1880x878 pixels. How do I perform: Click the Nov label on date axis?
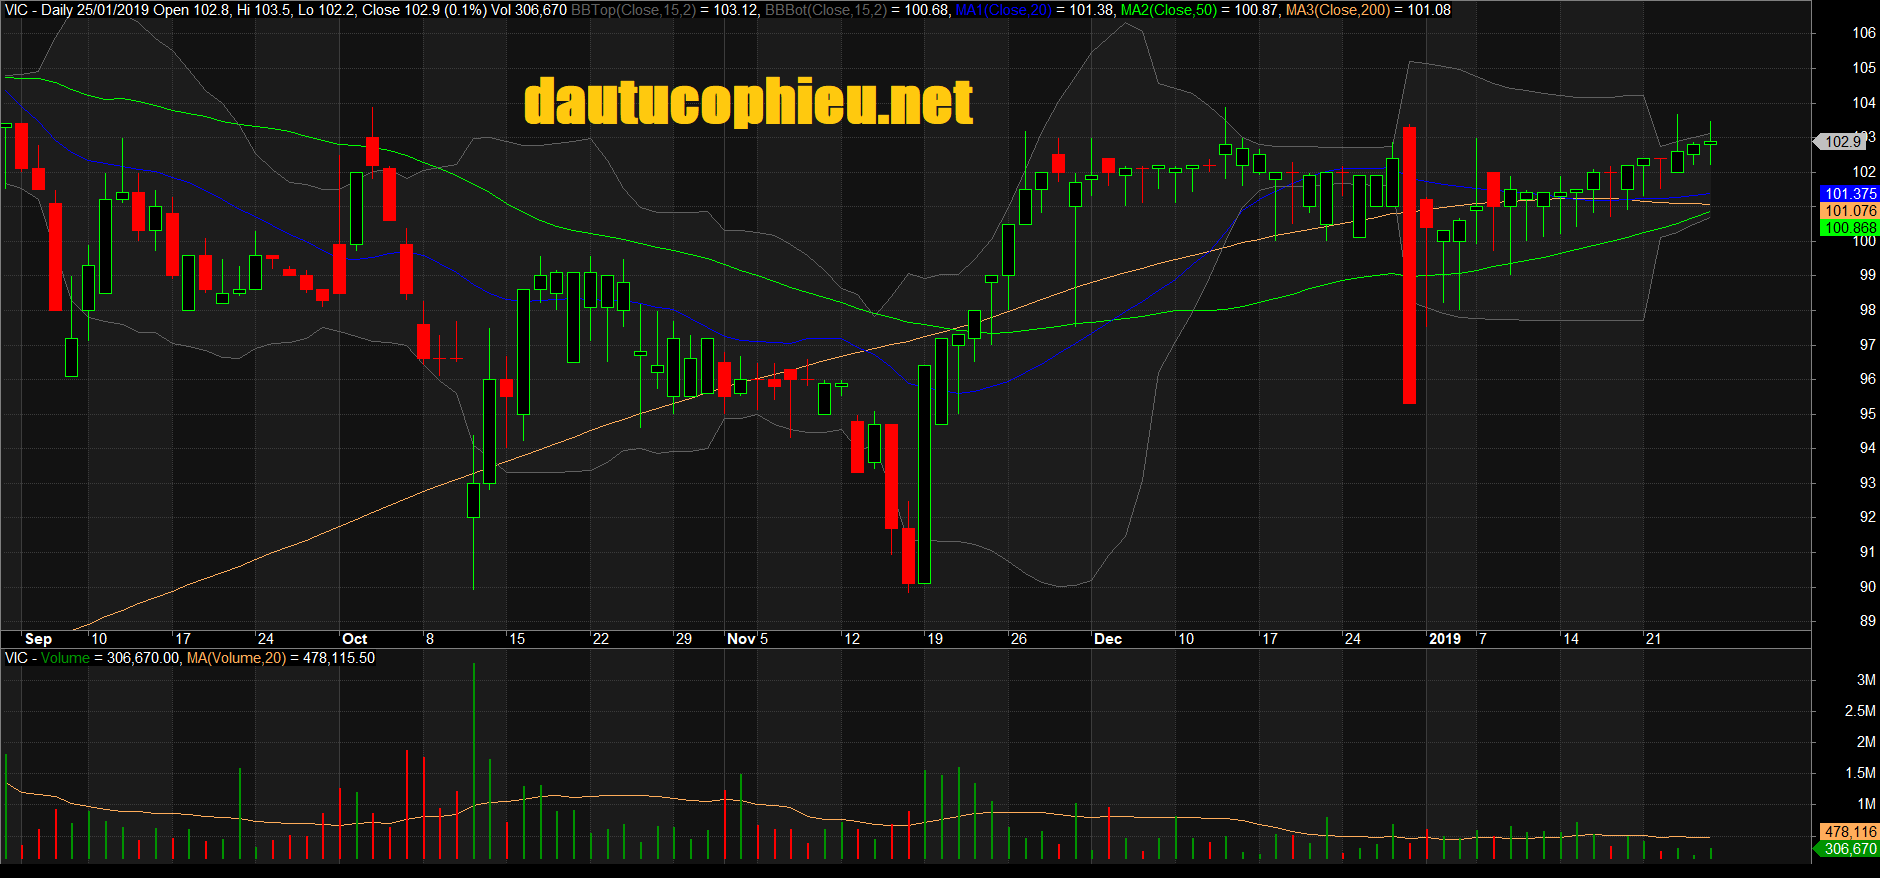[x=741, y=639]
